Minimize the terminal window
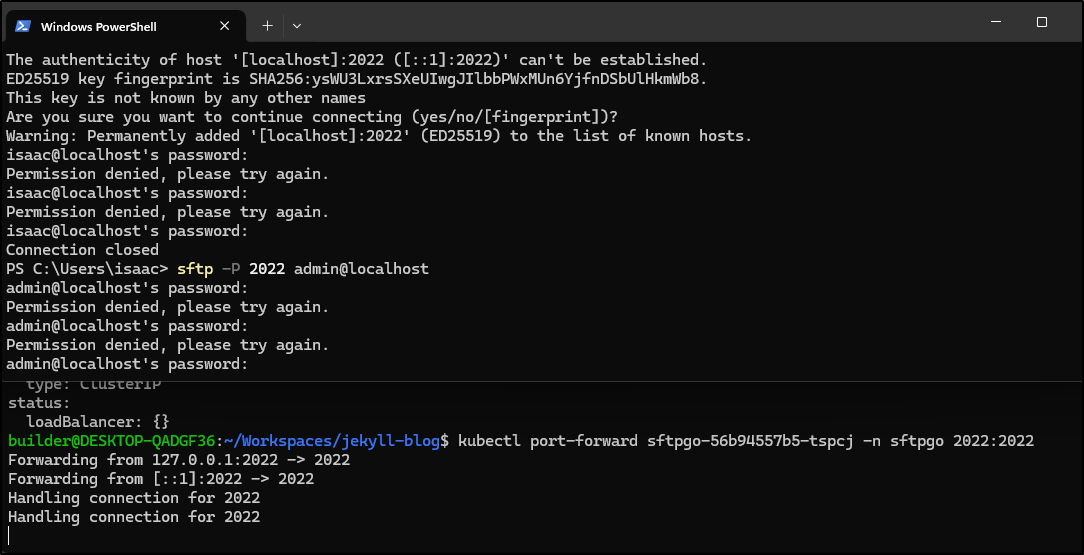 (996, 22)
